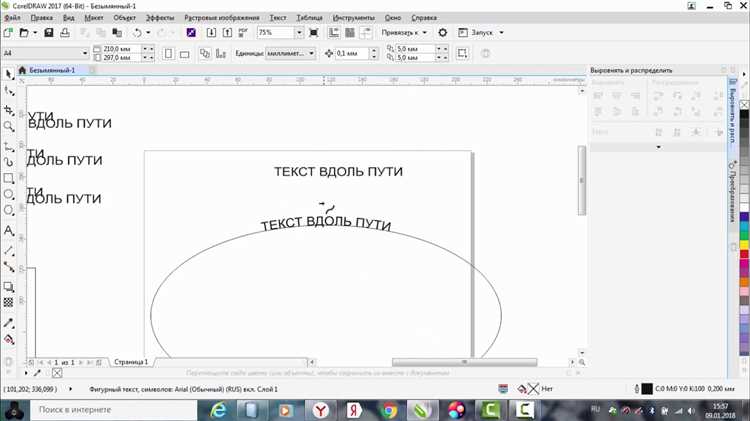Screen dimensions: 750x421
Task: Select the Artistic Media tool
Action: tap(9, 162)
